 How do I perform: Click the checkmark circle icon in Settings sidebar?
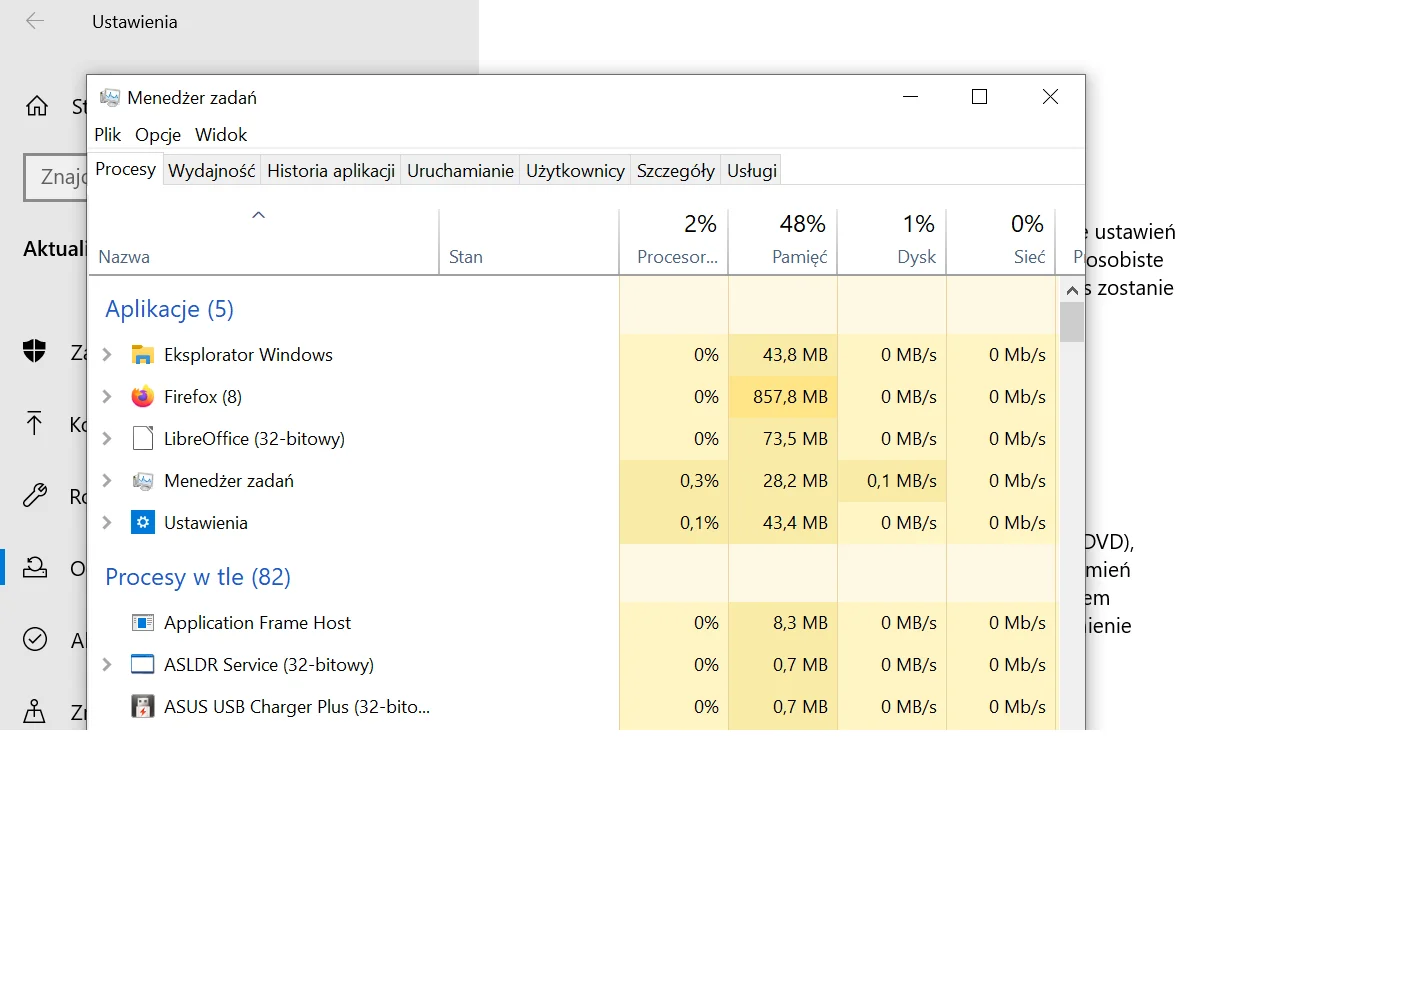[35, 639]
